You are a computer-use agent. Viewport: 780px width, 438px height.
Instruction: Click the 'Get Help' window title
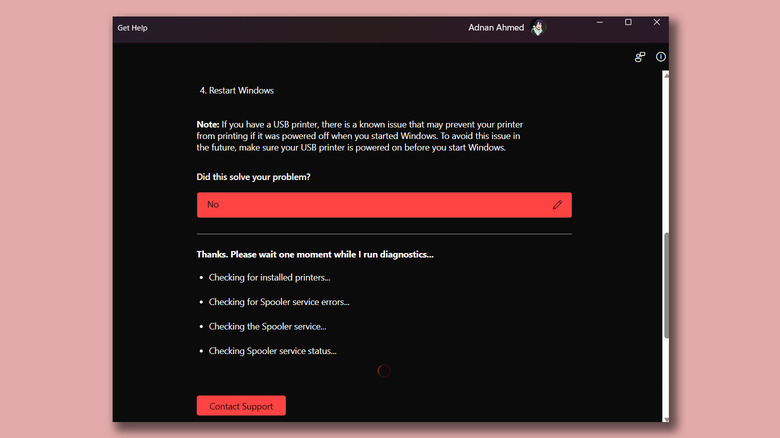pos(132,28)
